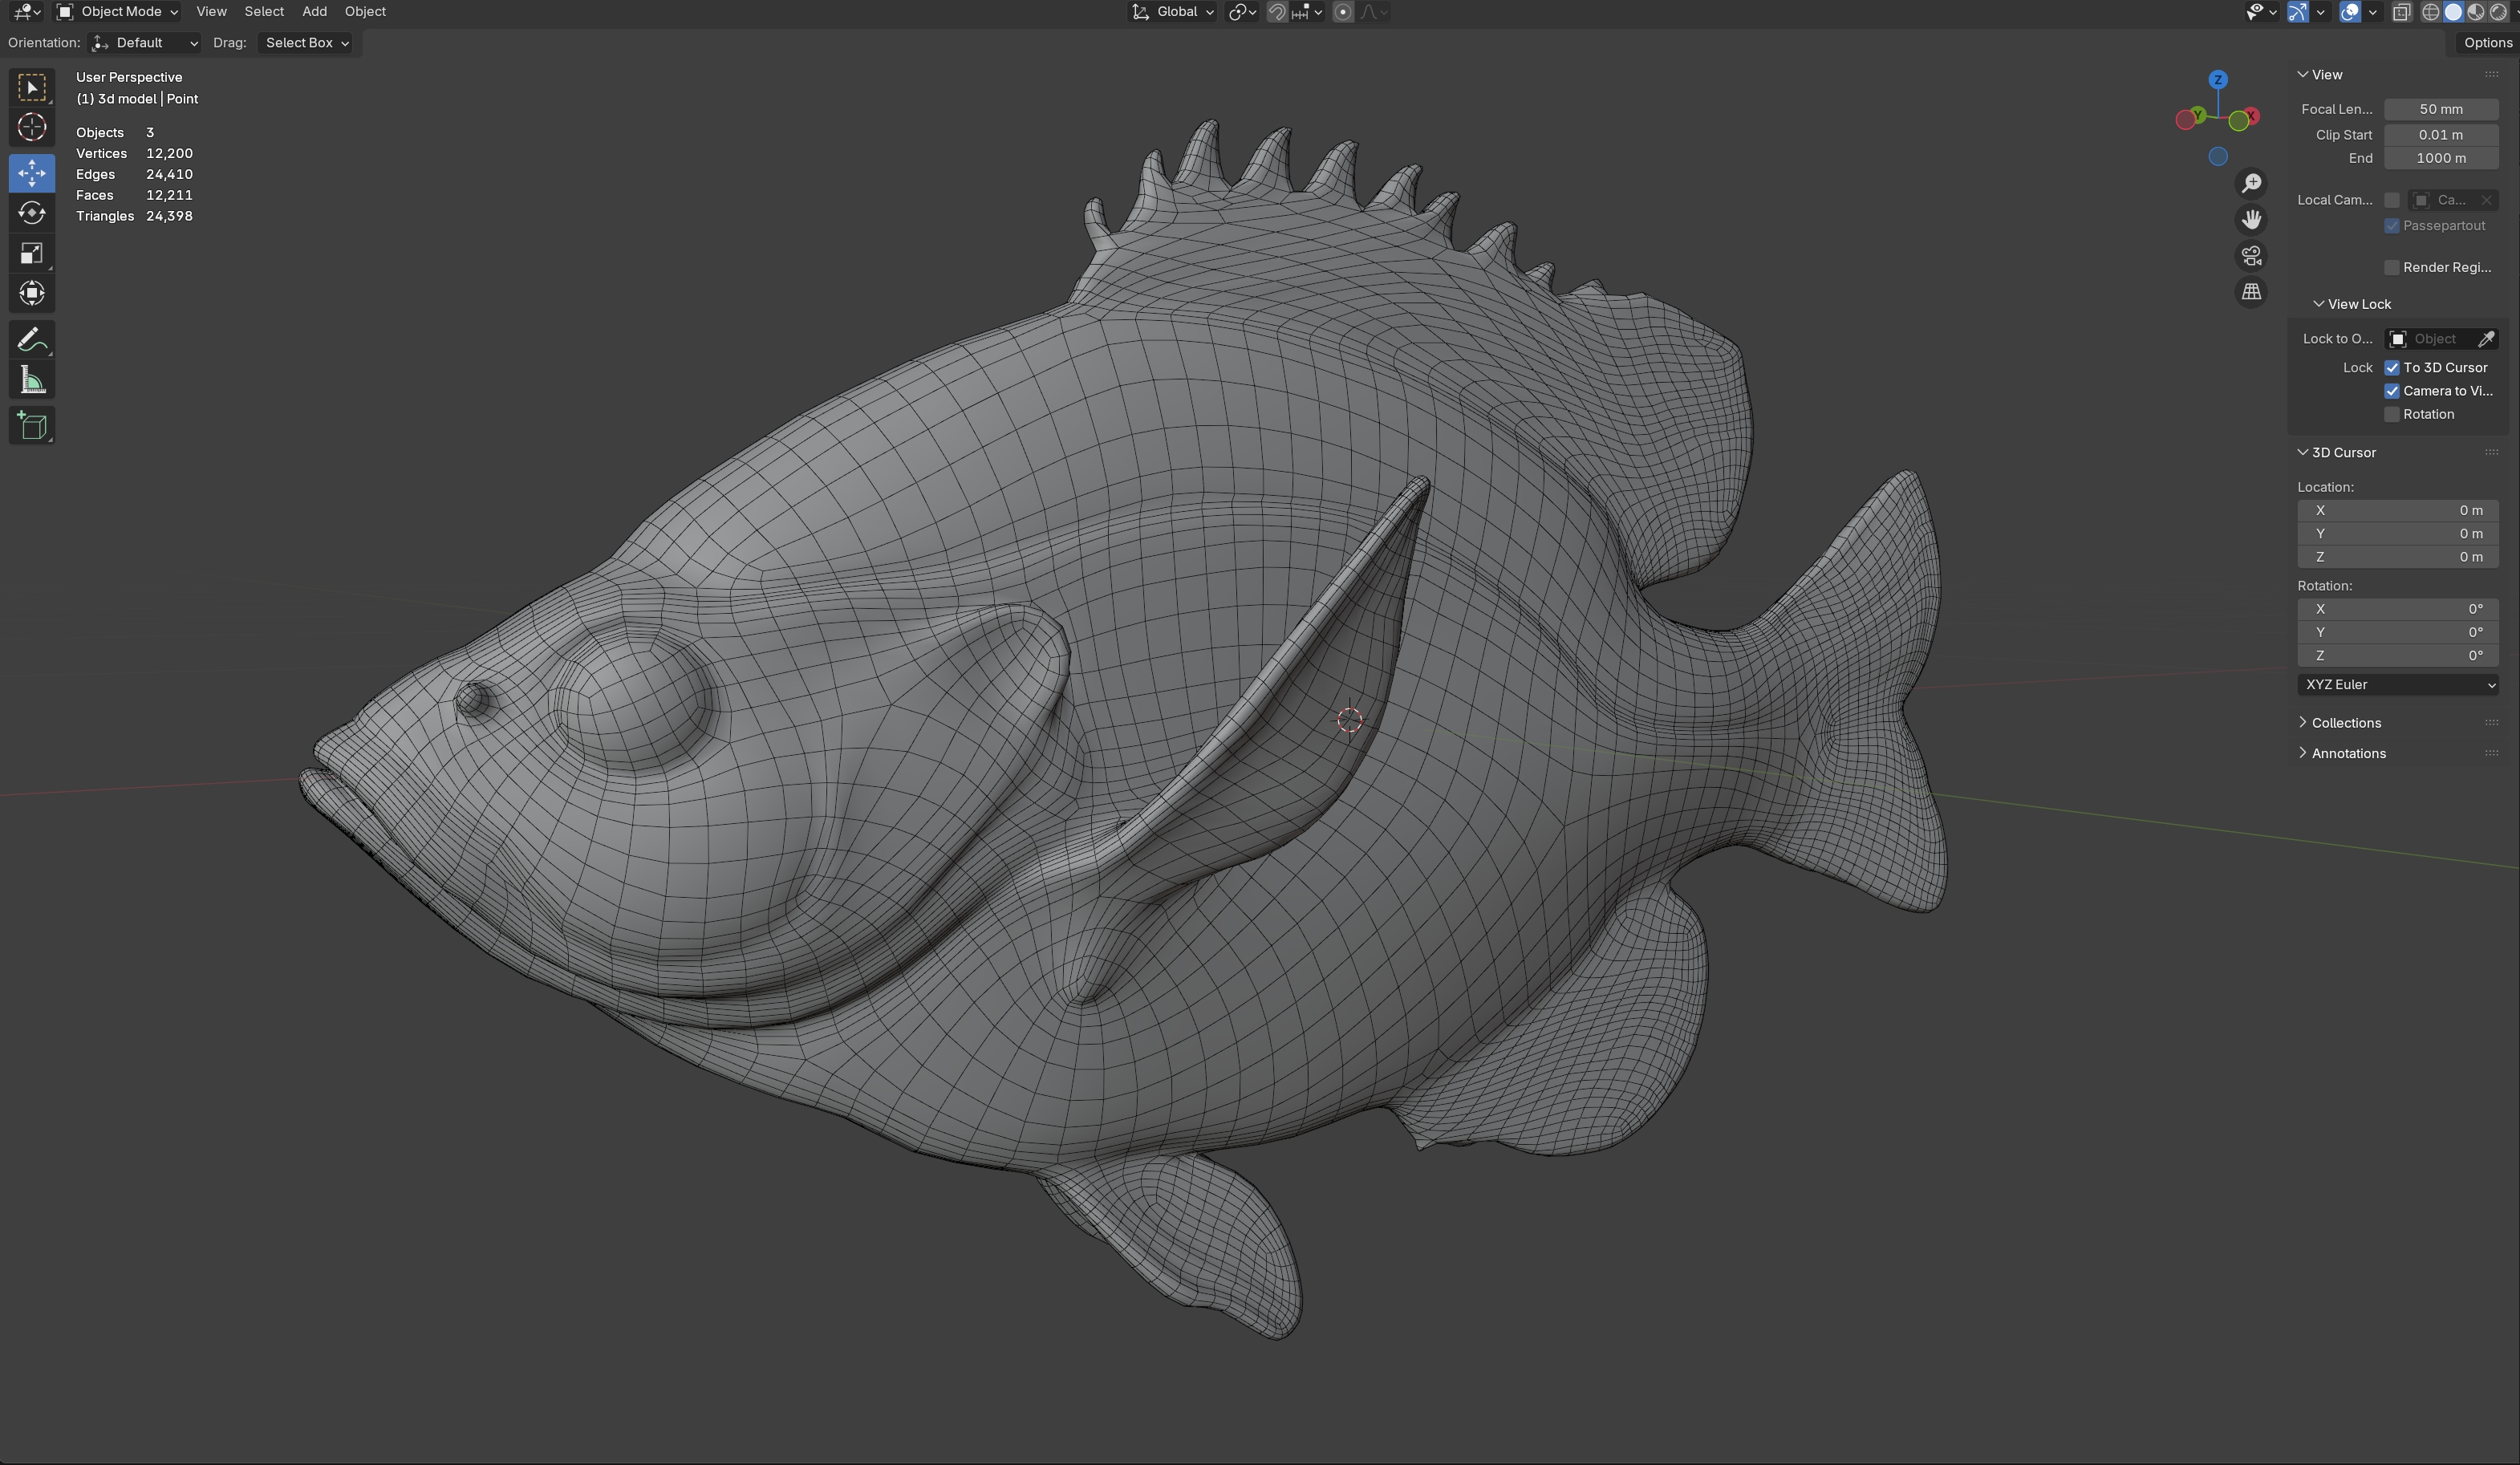The height and width of the screenshot is (1465, 2520).
Task: Enable the Rotation lock checkbox
Action: pos(2392,414)
